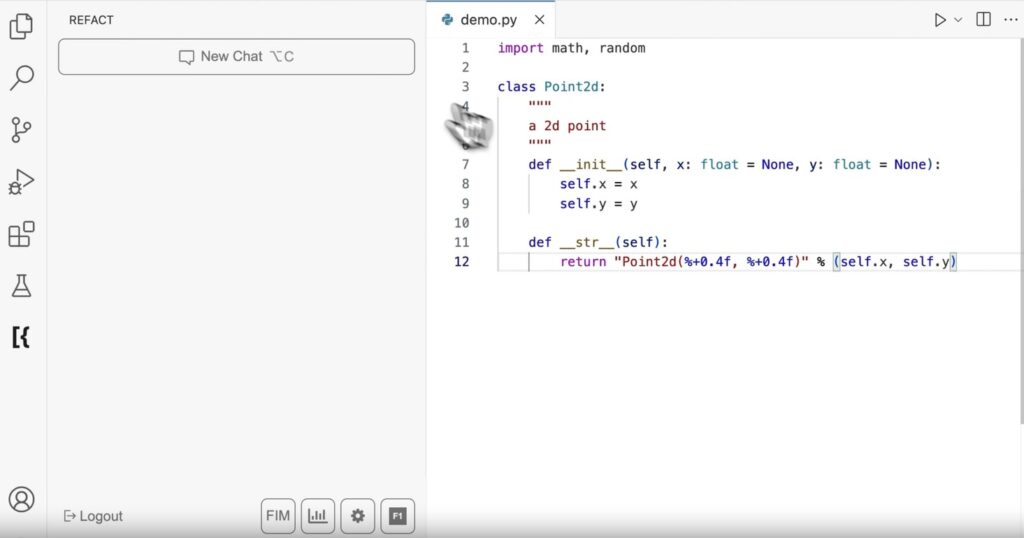Click the 'class Point2d:' line
This screenshot has height=538, width=1024.
click(551, 87)
